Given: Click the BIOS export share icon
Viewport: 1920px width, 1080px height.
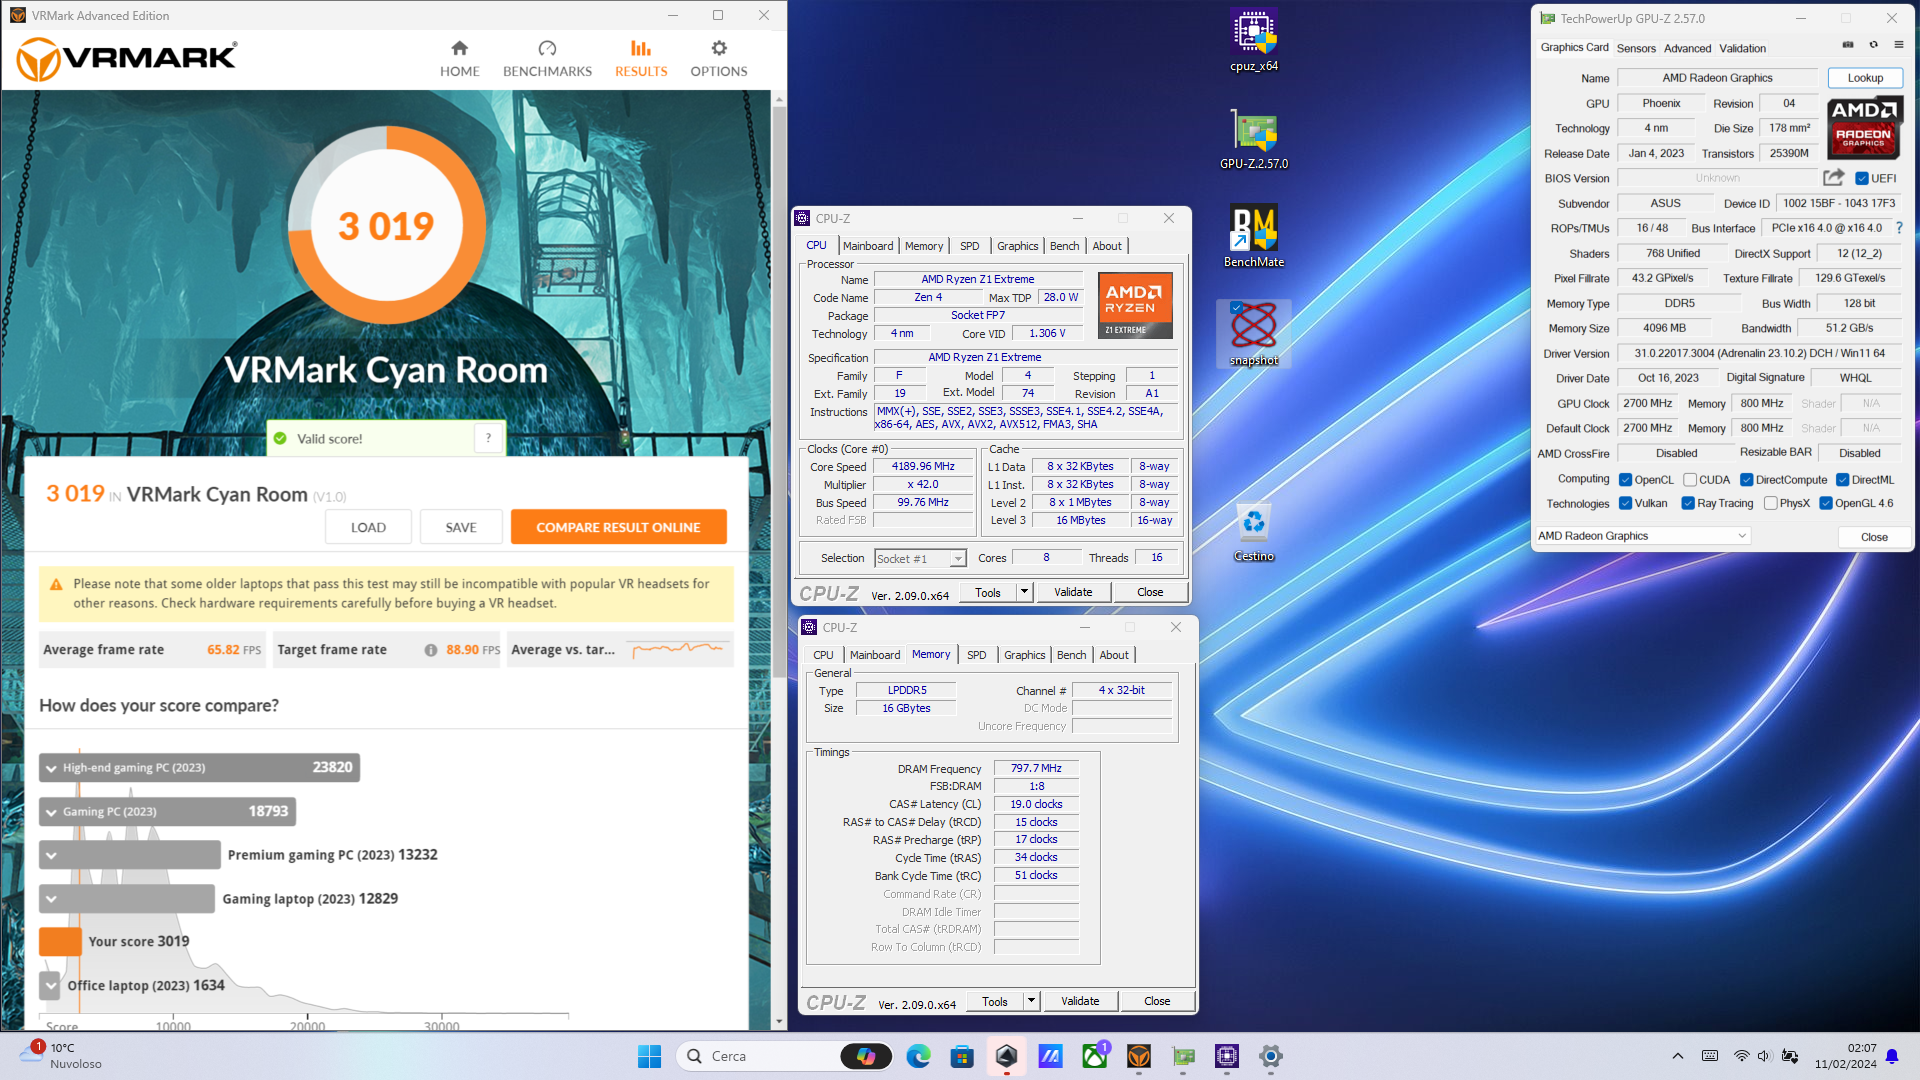Looking at the screenshot, I should click(1833, 178).
